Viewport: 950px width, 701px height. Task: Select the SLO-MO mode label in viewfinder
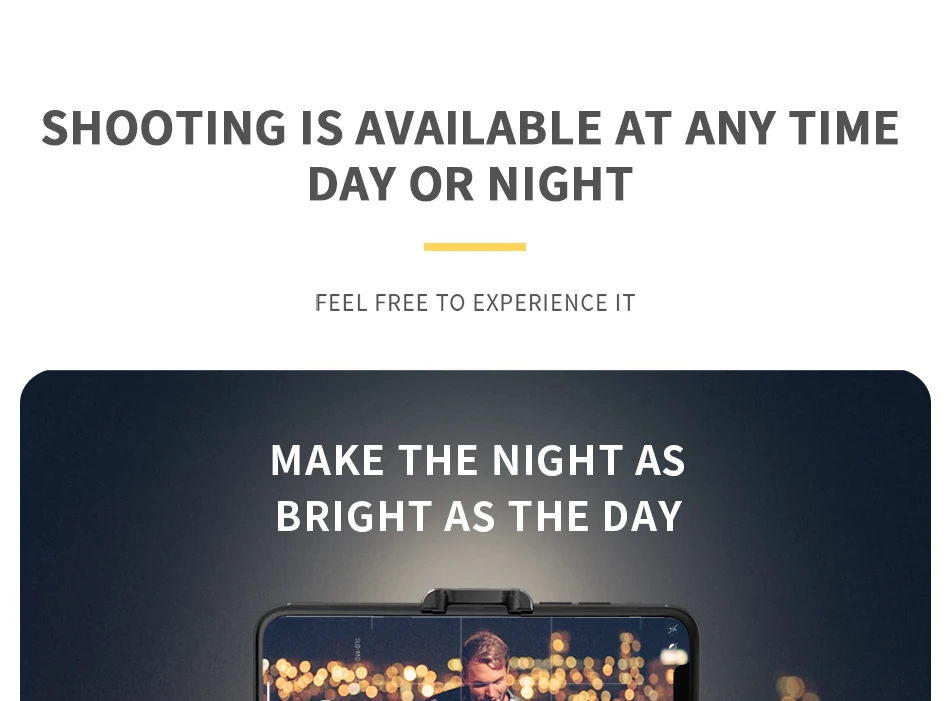[x=357, y=650]
